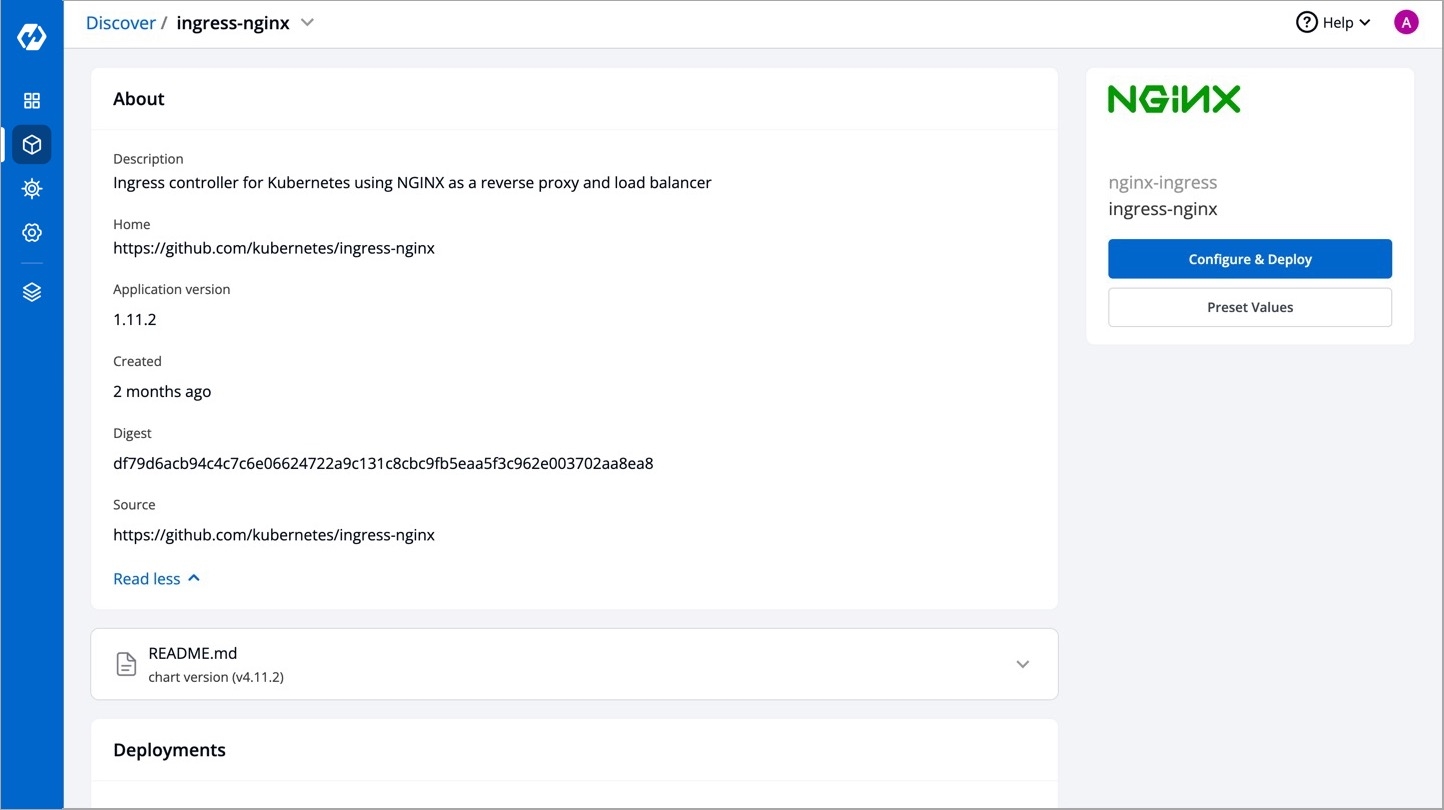Open the helm wheel icon in sidebar
The image size is (1444, 810).
pyautogui.click(x=32, y=189)
